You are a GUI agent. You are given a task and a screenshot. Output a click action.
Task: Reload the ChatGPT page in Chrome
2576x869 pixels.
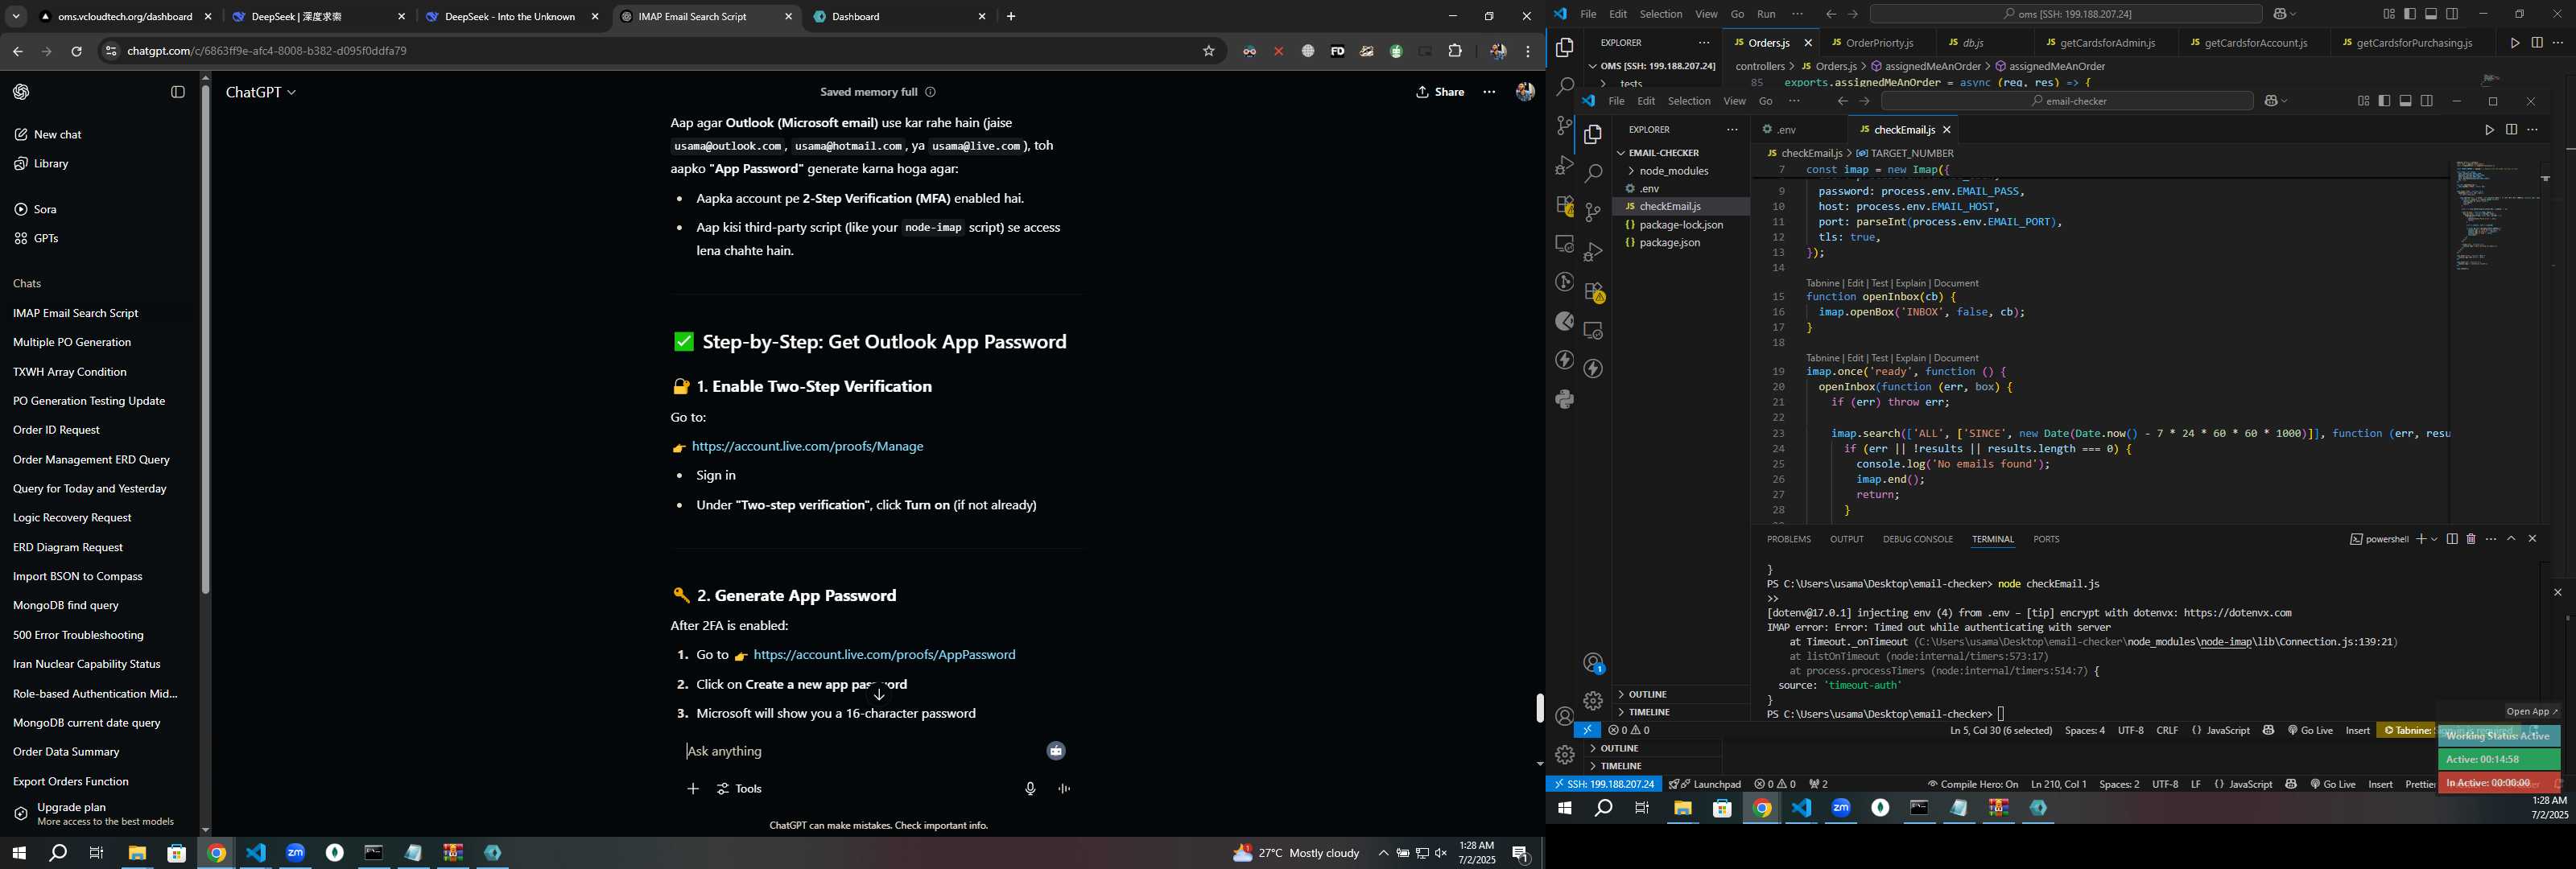[76, 51]
